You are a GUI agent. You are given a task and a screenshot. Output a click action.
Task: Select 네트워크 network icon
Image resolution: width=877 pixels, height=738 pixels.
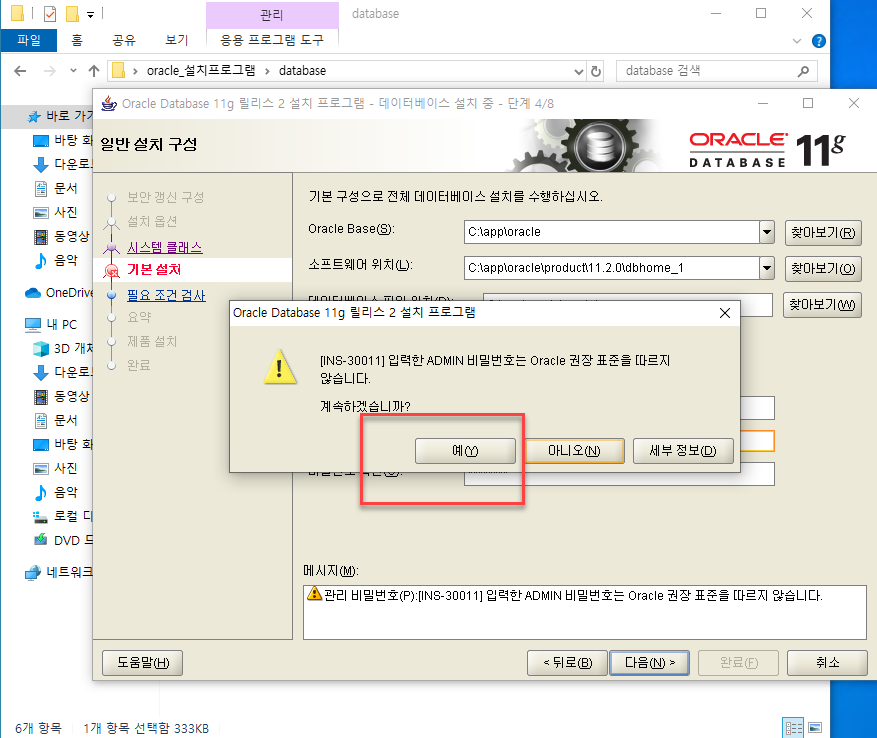(33, 572)
